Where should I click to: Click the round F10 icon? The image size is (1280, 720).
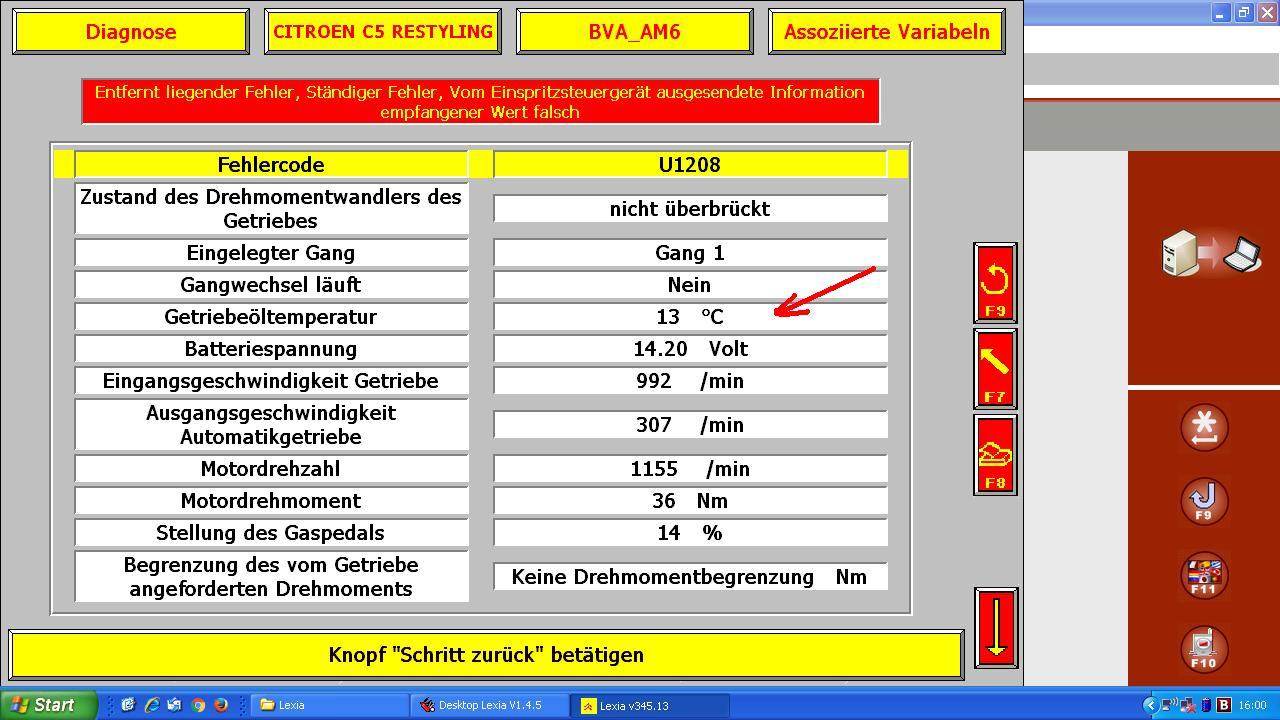click(x=1204, y=650)
